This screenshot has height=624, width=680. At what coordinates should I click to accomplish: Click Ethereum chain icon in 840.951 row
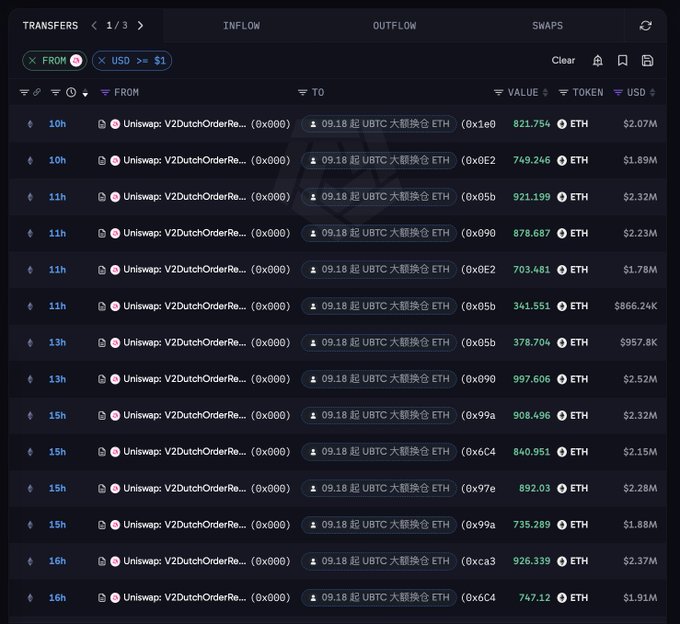[x=30, y=452]
